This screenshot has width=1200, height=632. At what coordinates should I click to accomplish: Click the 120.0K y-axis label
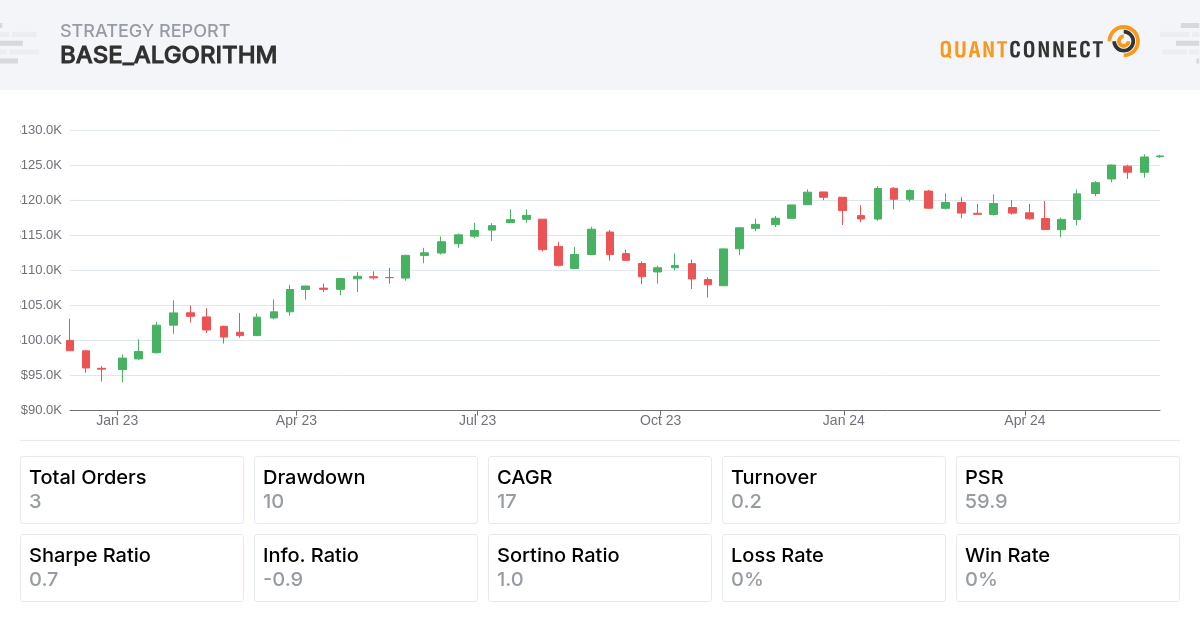click(x=41, y=200)
